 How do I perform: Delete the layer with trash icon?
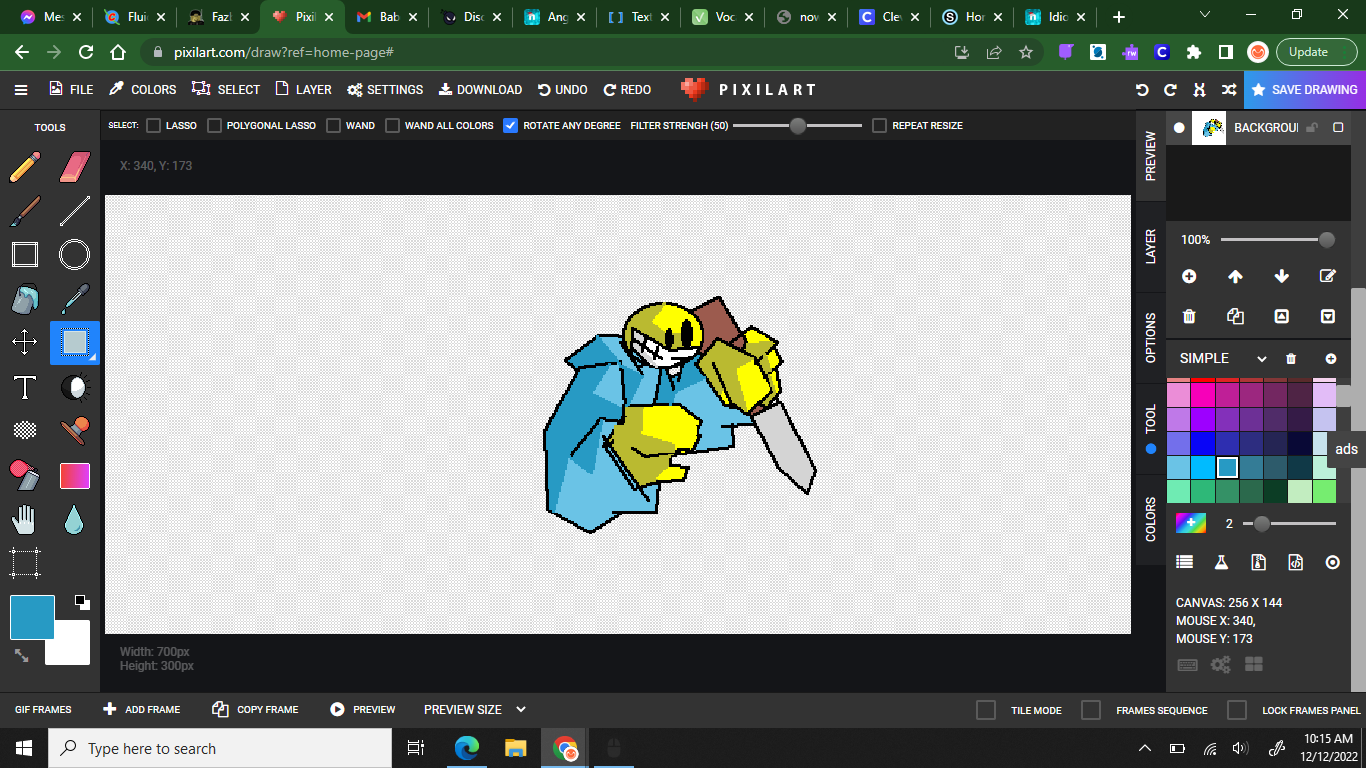click(x=1189, y=316)
